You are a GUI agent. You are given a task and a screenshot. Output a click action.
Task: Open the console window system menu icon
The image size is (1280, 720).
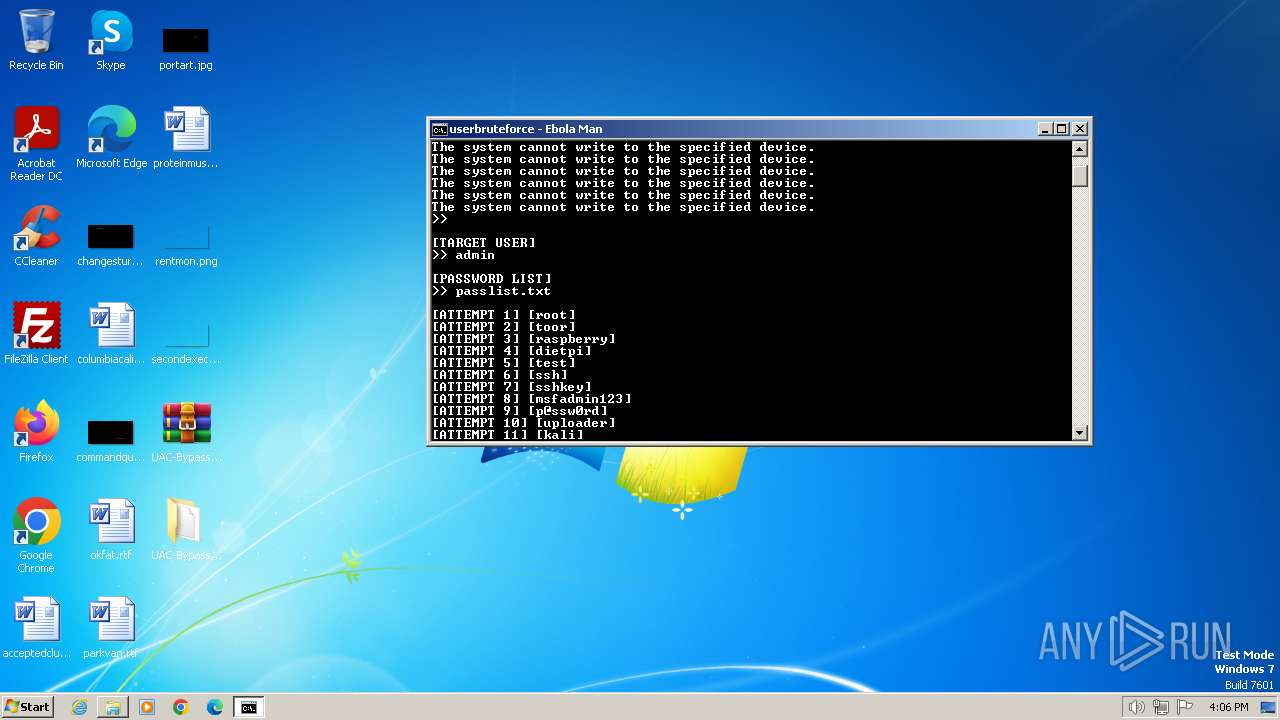point(439,129)
